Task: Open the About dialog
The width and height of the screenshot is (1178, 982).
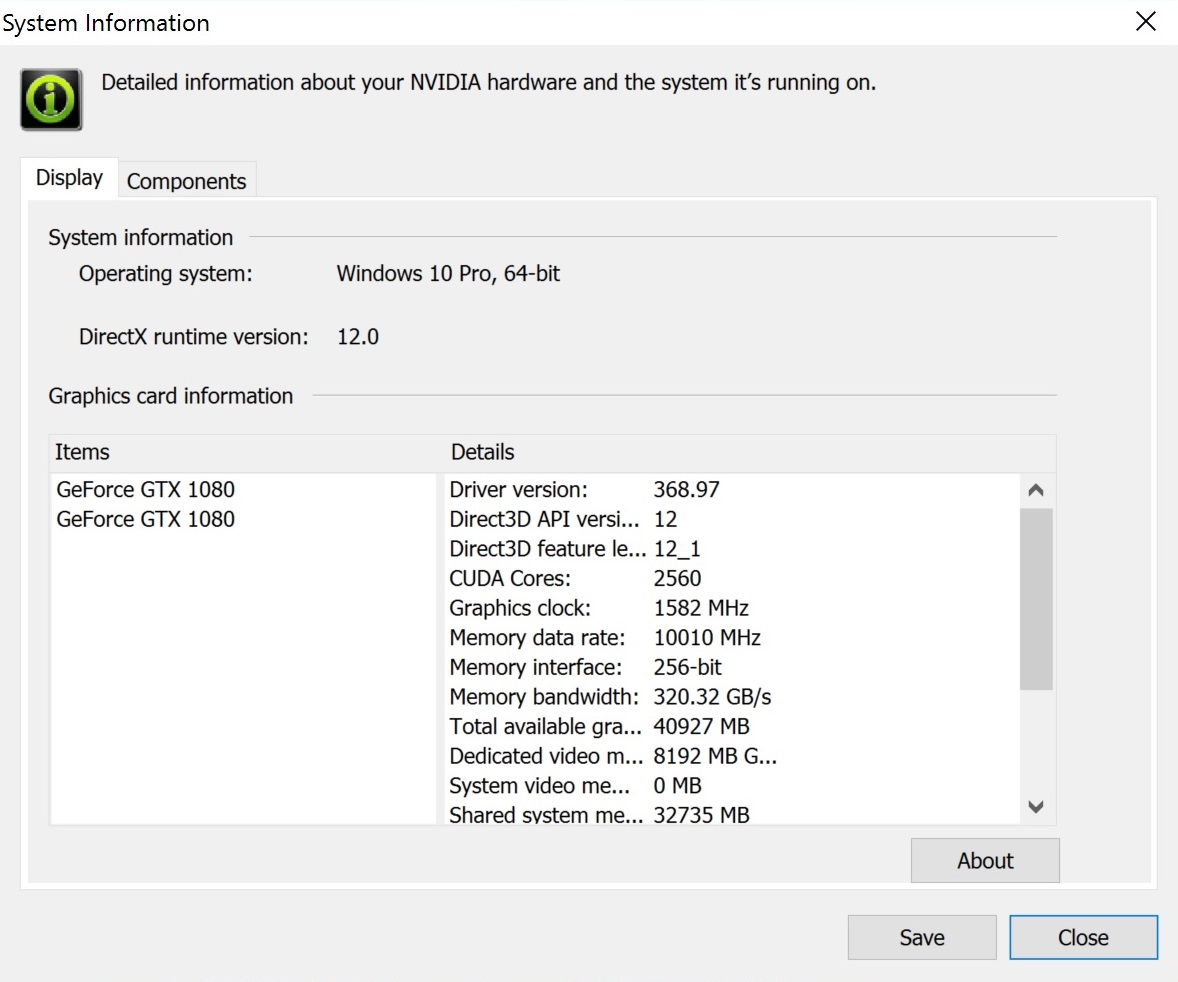Action: [x=985, y=861]
